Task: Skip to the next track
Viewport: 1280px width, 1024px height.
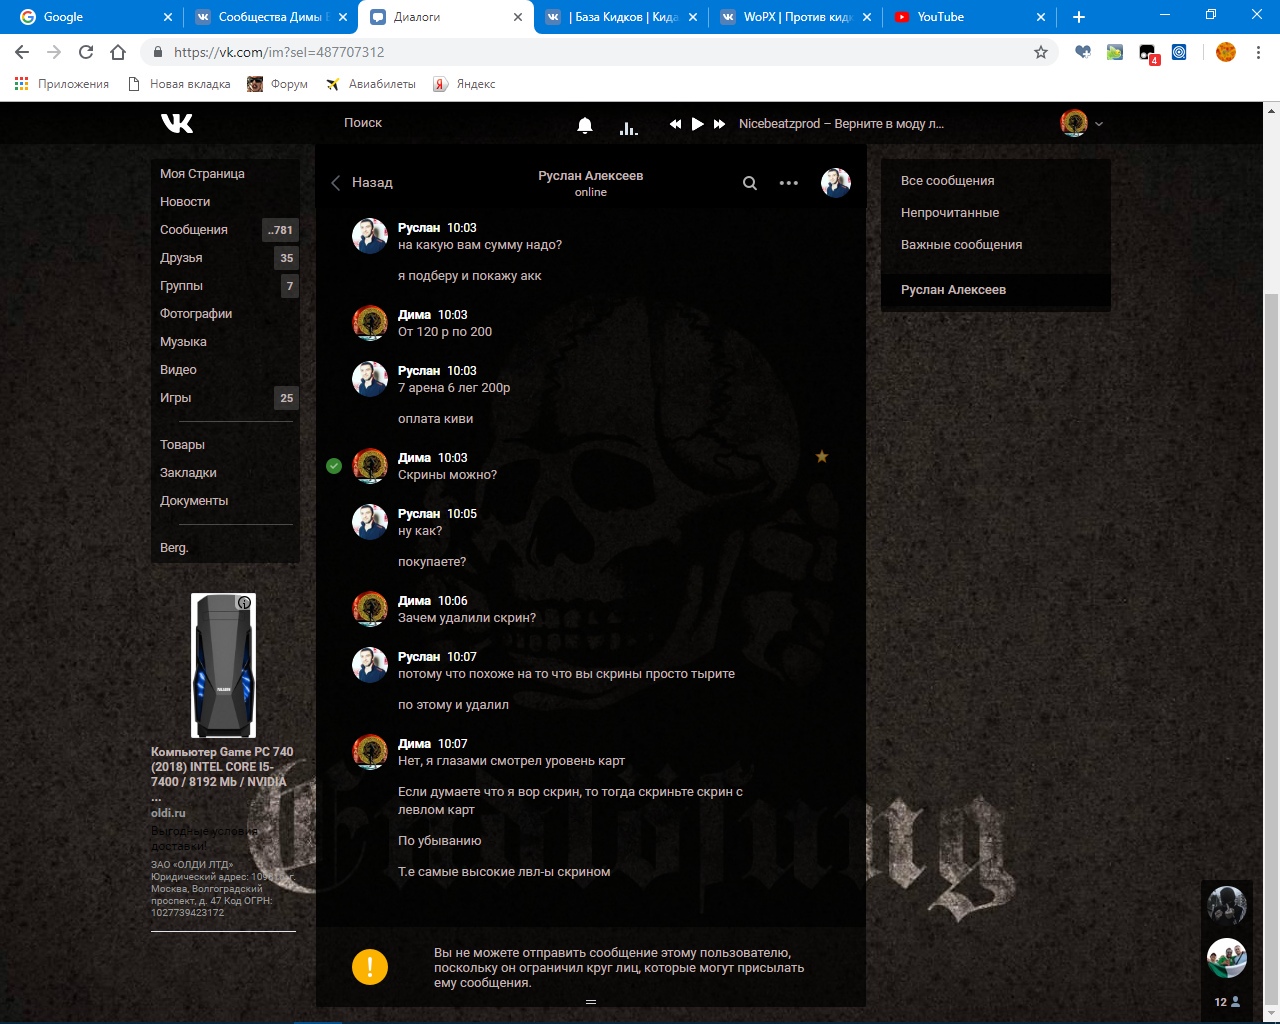Action: tap(720, 124)
